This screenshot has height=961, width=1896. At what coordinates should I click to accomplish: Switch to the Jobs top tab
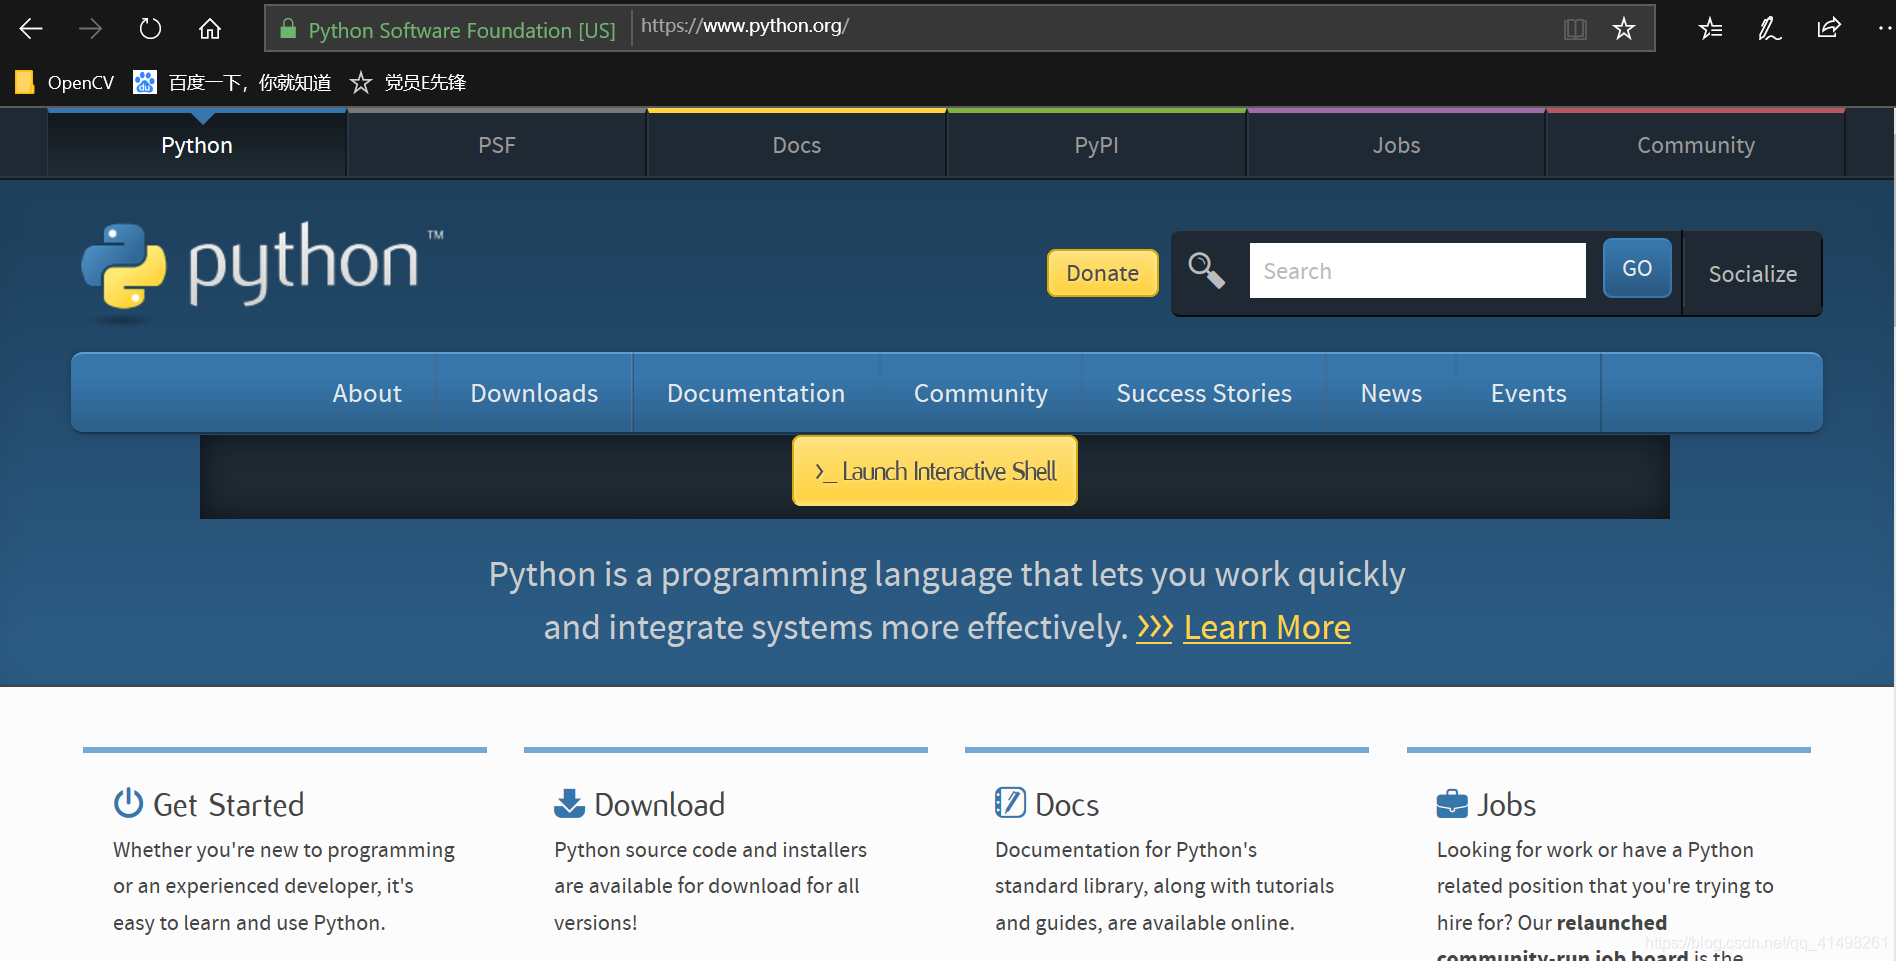coord(1396,145)
